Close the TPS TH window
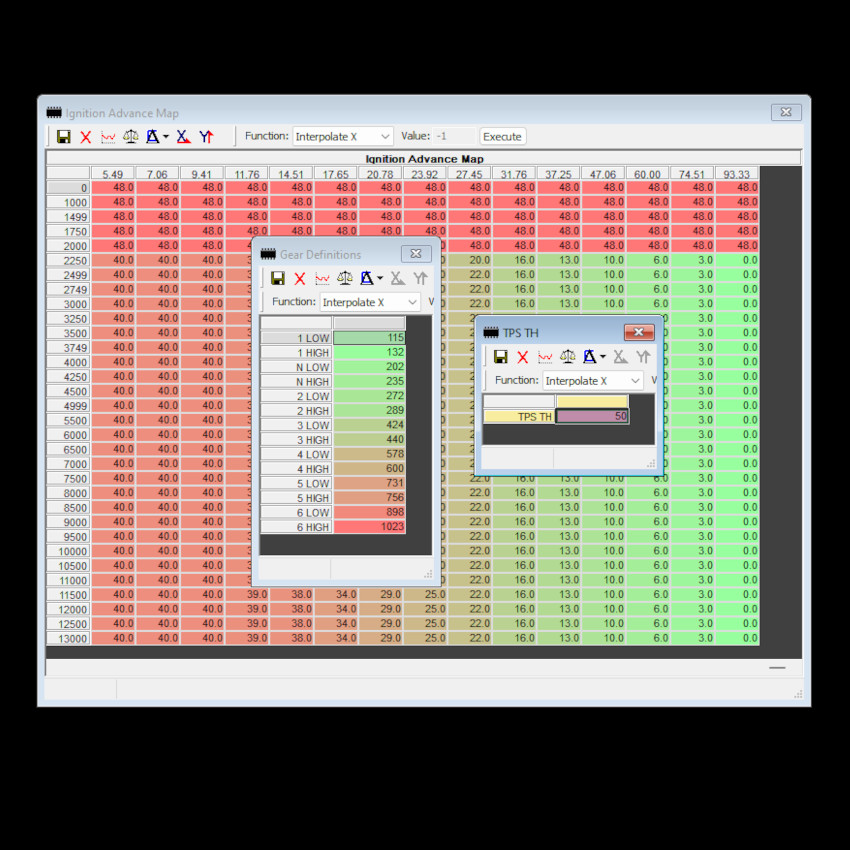Image resolution: width=850 pixels, height=850 pixels. click(639, 332)
